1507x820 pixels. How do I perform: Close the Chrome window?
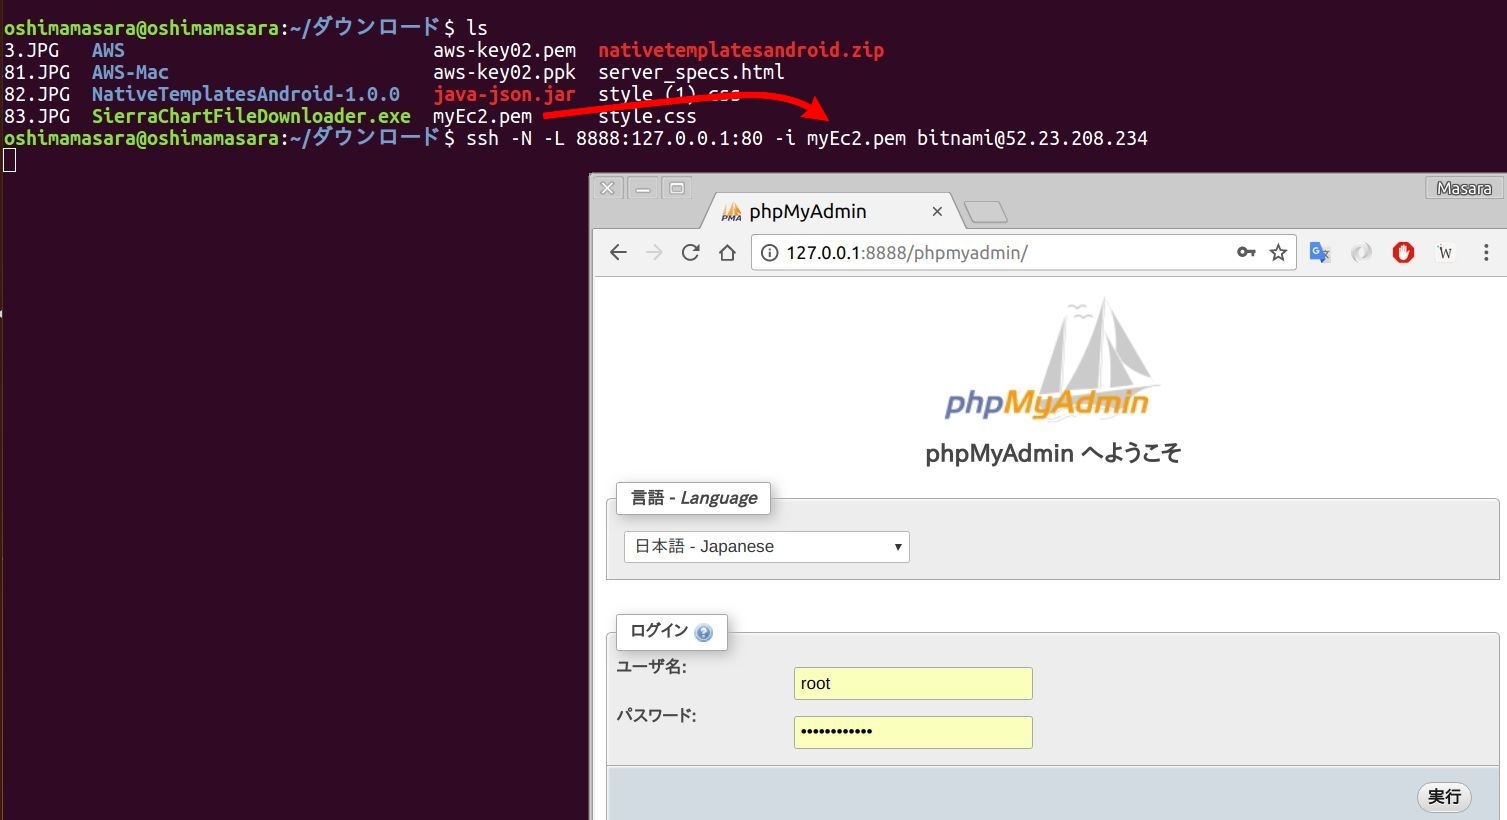pyautogui.click(x=607, y=187)
